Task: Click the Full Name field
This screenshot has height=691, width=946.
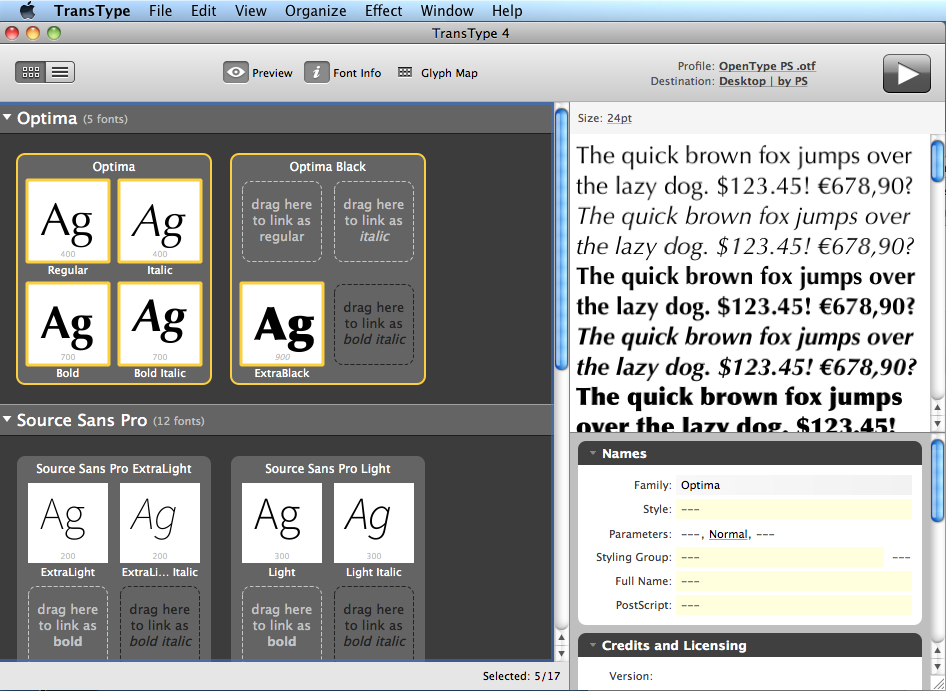Action: (793, 581)
